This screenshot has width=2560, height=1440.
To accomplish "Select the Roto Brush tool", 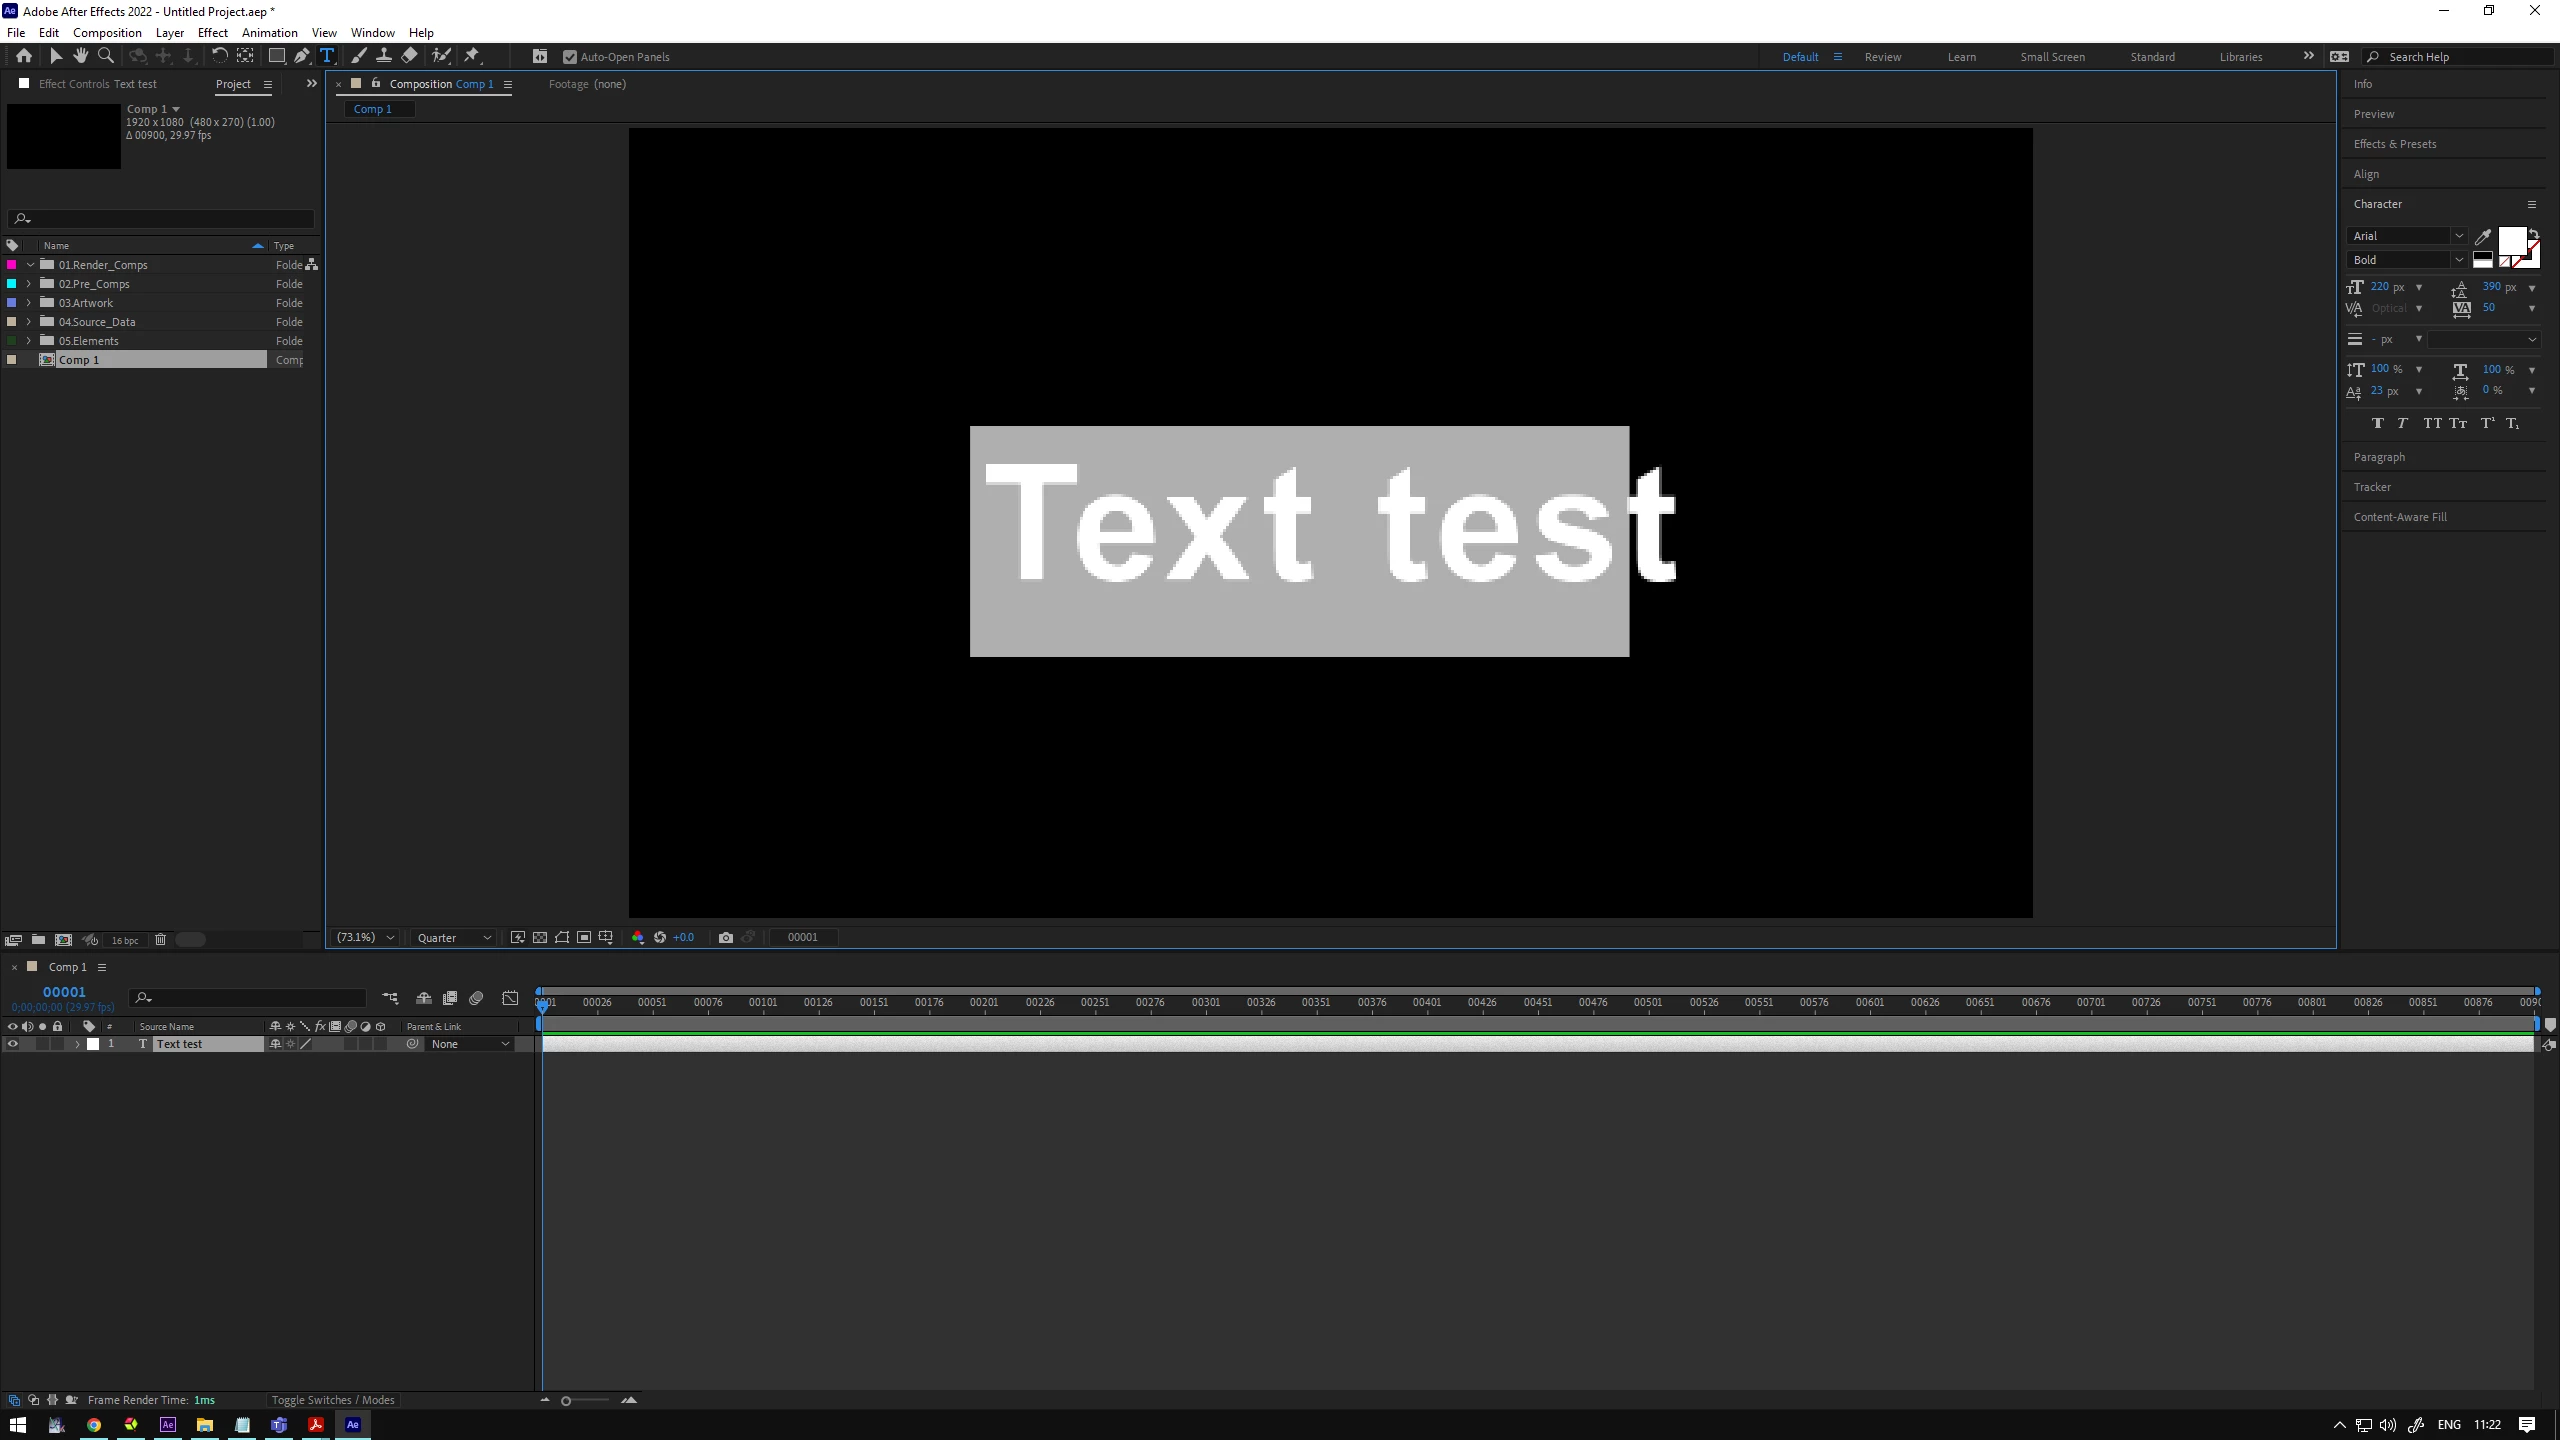I will pos(441,56).
